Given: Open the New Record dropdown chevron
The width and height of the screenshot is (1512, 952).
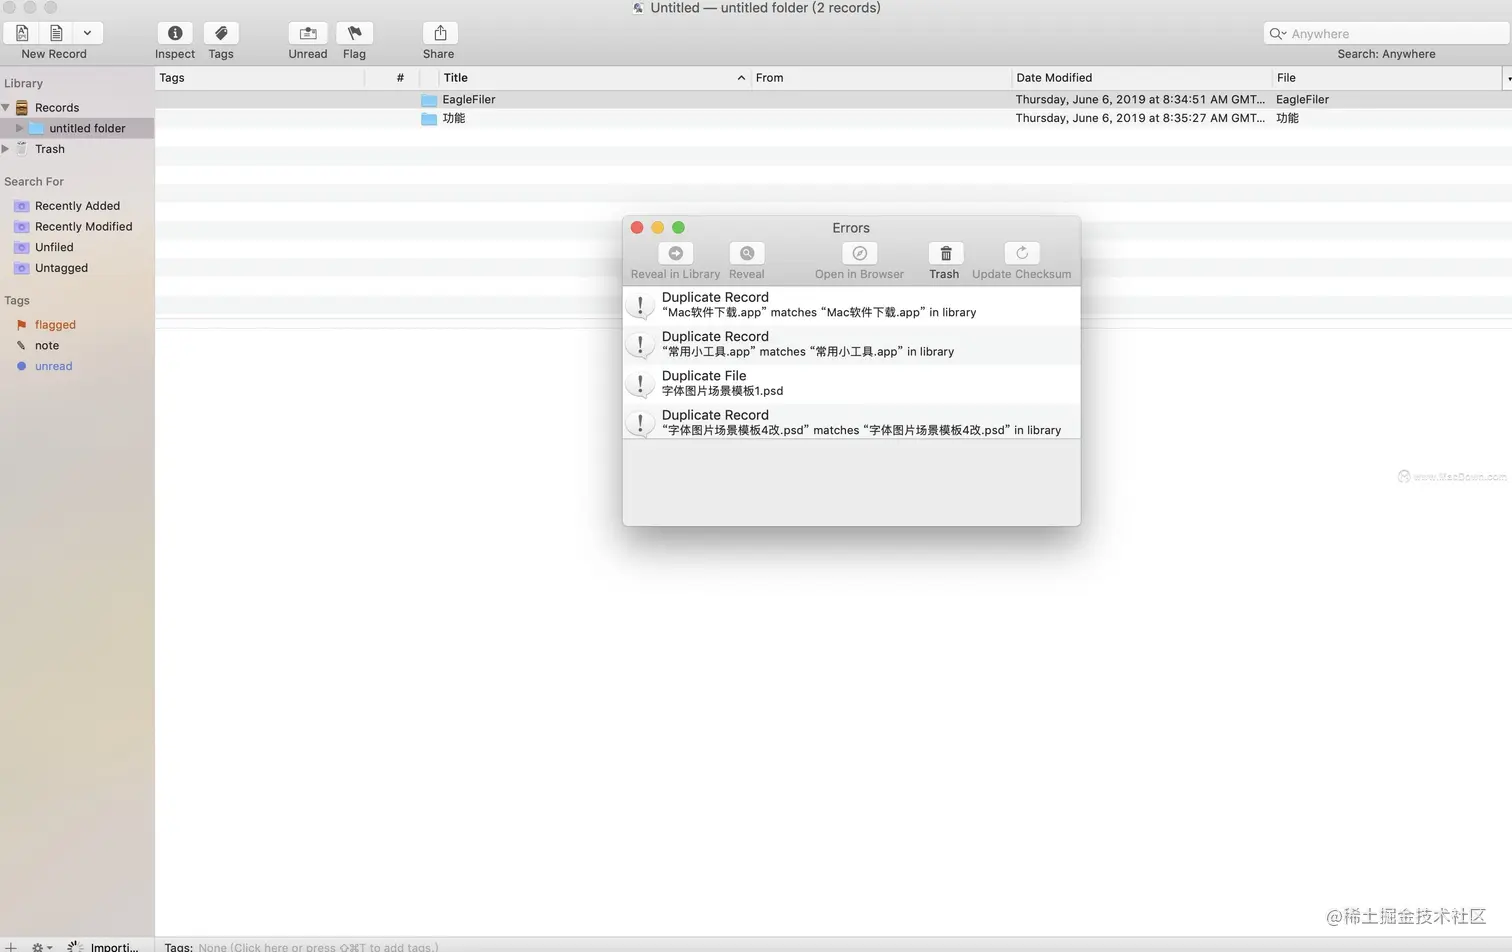Looking at the screenshot, I should [x=87, y=33].
